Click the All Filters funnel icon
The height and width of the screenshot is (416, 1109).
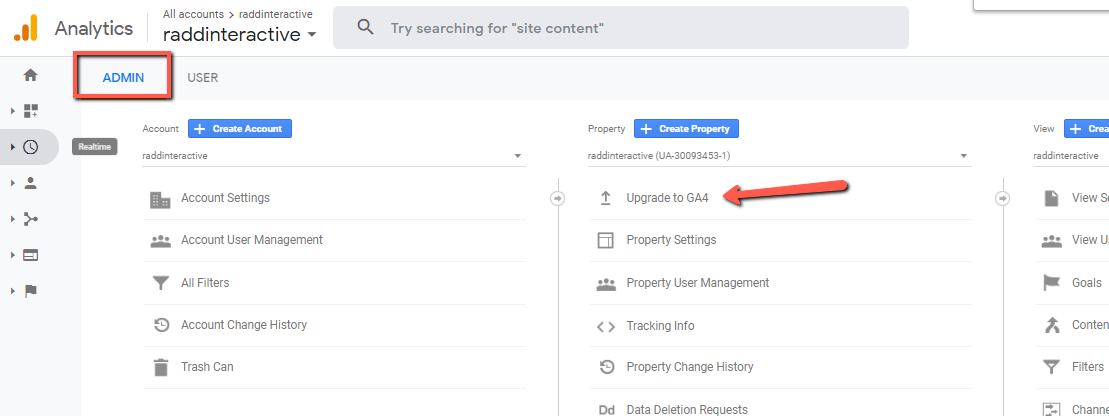pos(160,283)
